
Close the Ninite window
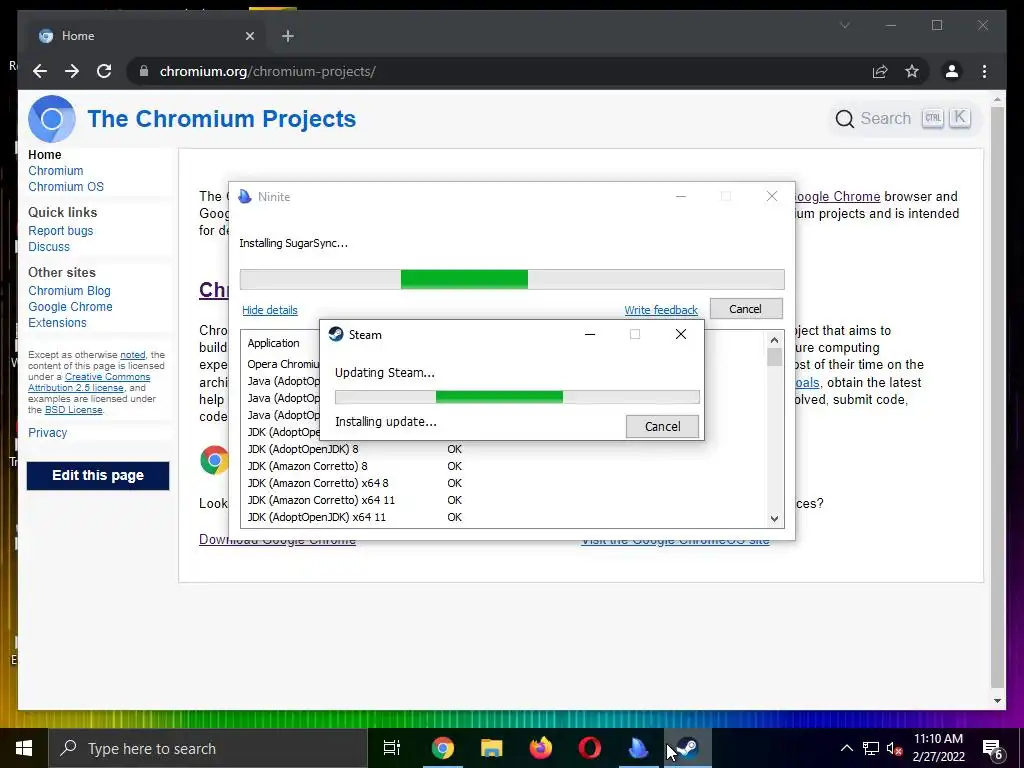772,197
